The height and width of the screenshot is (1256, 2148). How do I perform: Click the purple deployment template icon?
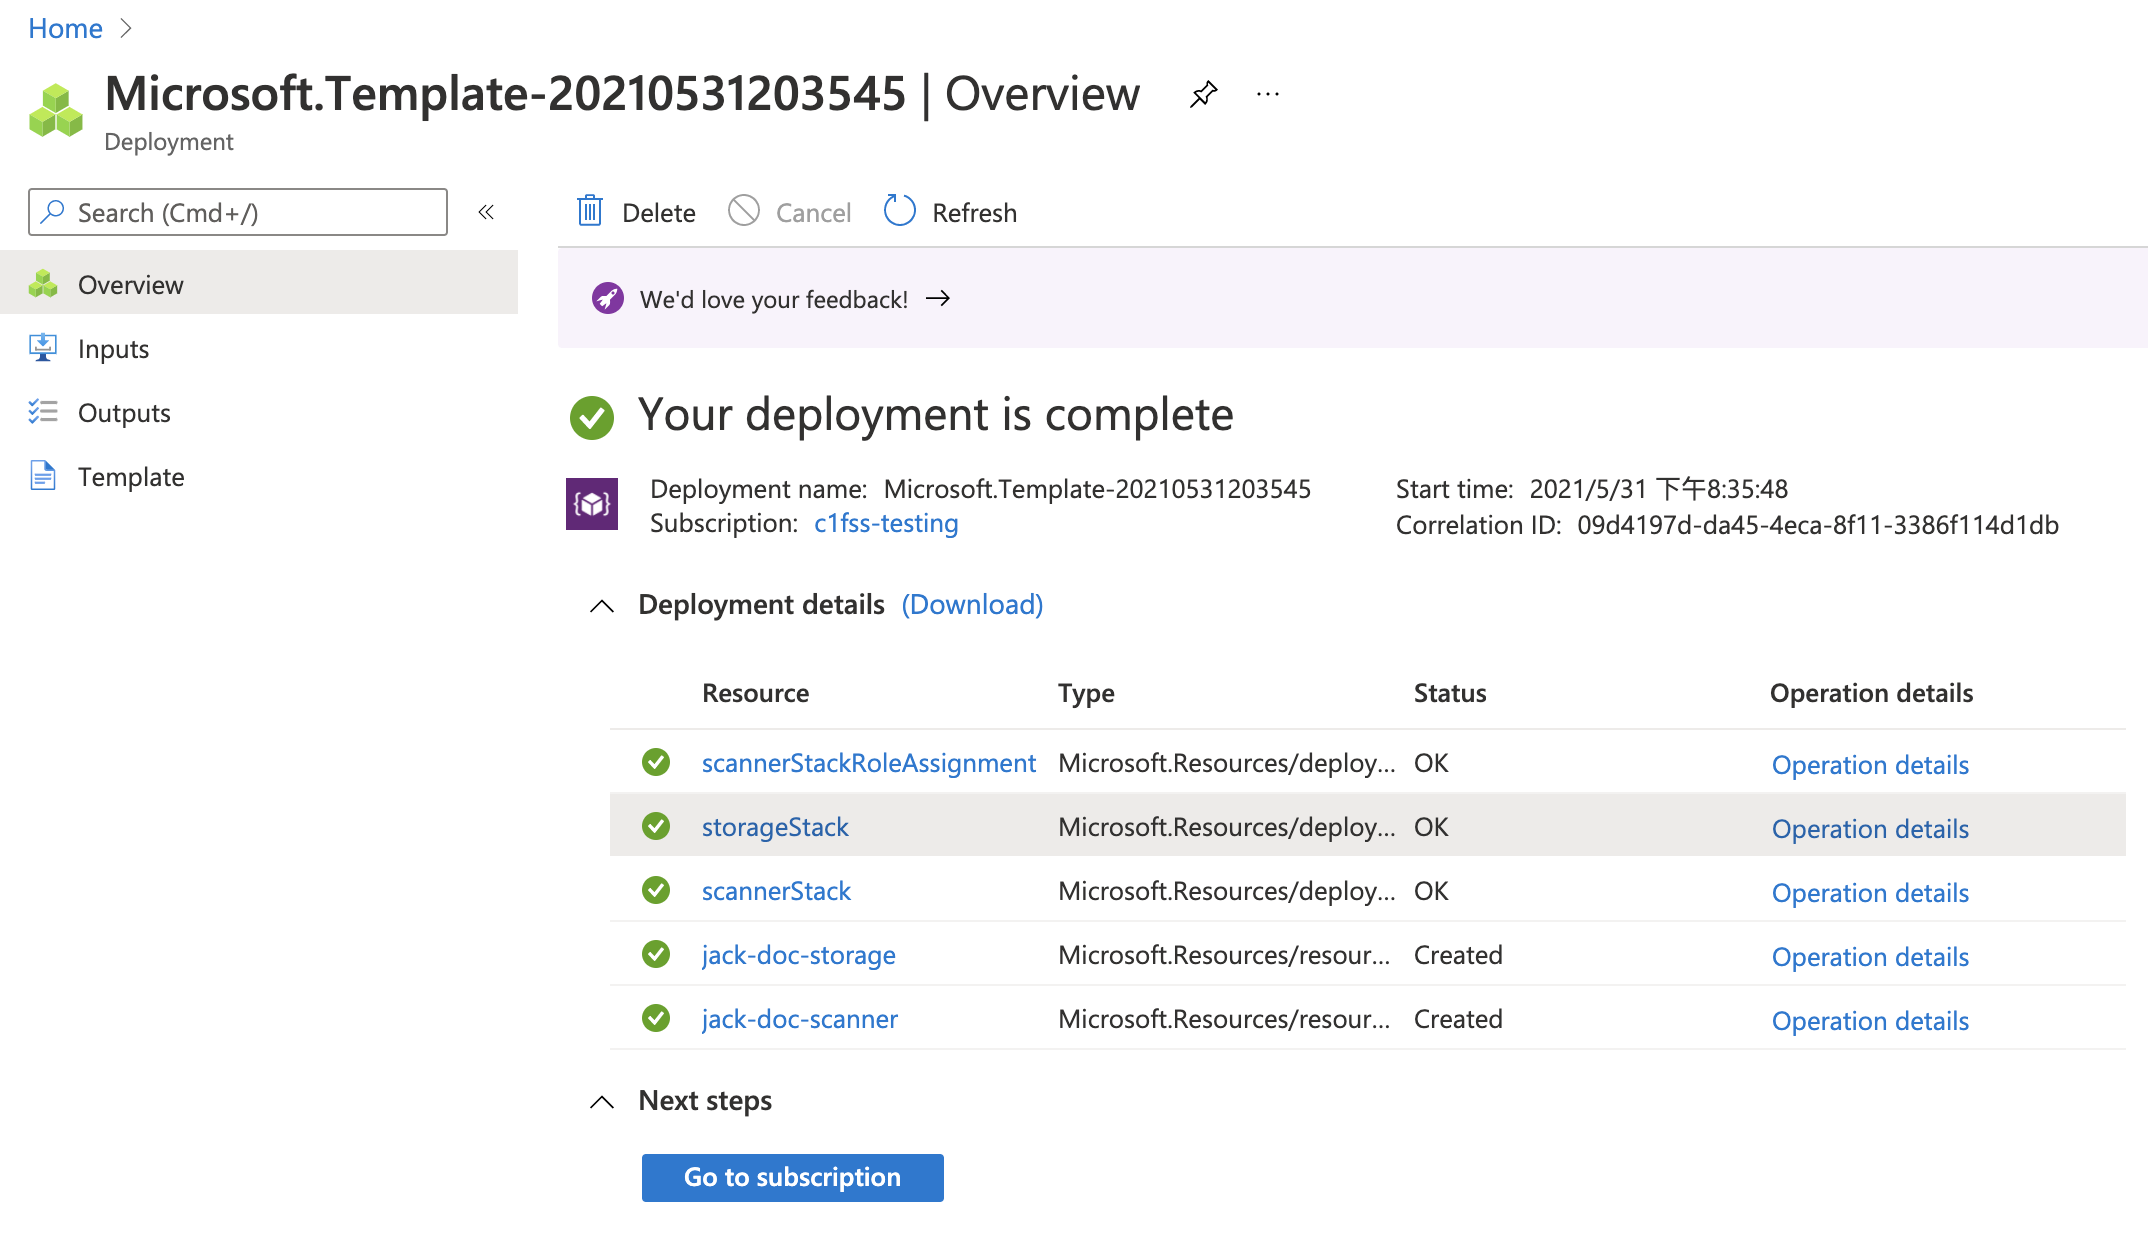pos(592,504)
